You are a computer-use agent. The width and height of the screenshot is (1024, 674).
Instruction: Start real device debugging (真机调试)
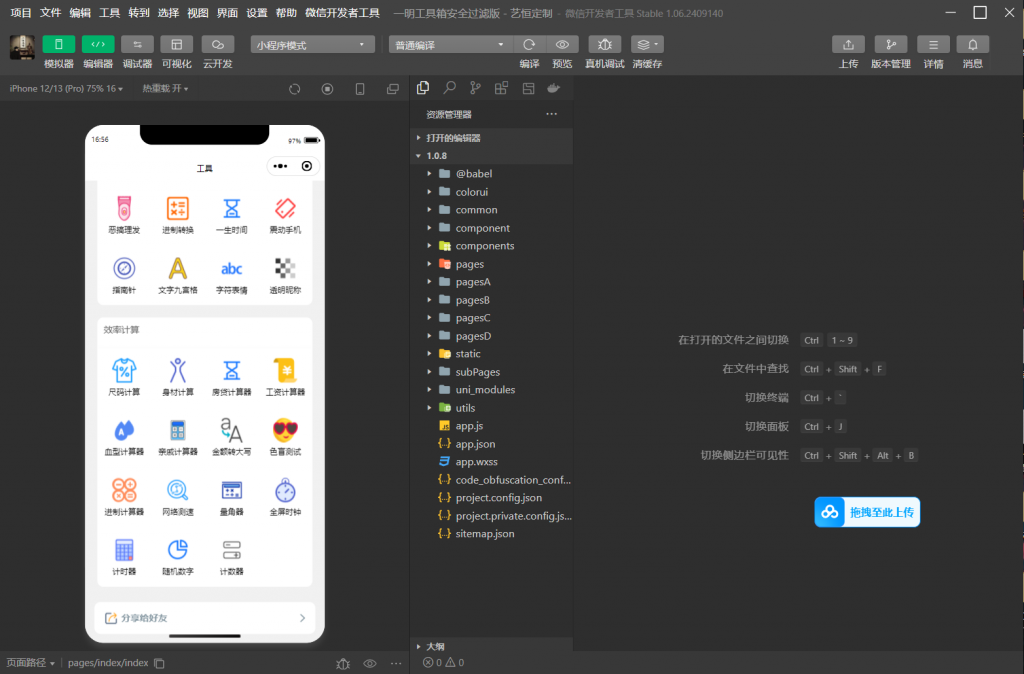pyautogui.click(x=605, y=44)
